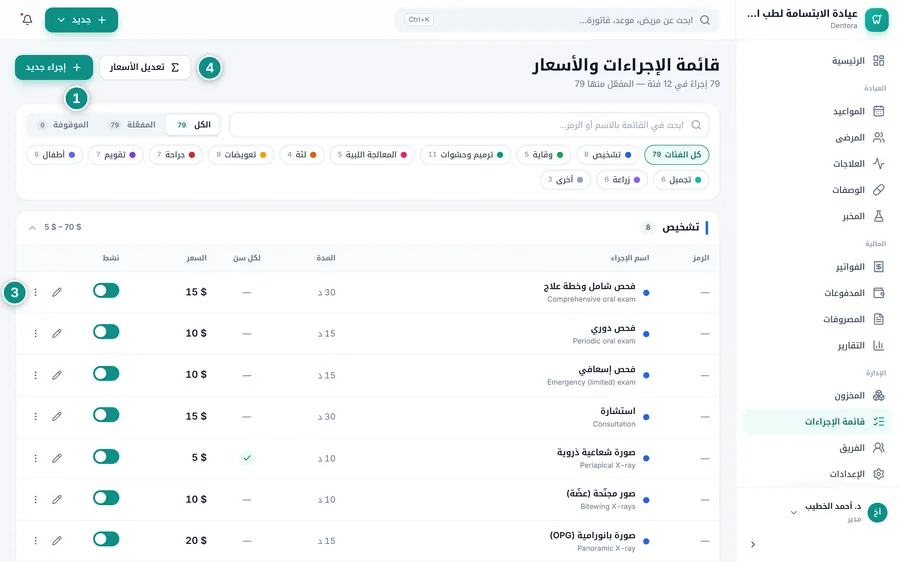Viewport: 900px width, 562px height.
Task: Click تعديل الأسعار button
Action: tap(145, 67)
